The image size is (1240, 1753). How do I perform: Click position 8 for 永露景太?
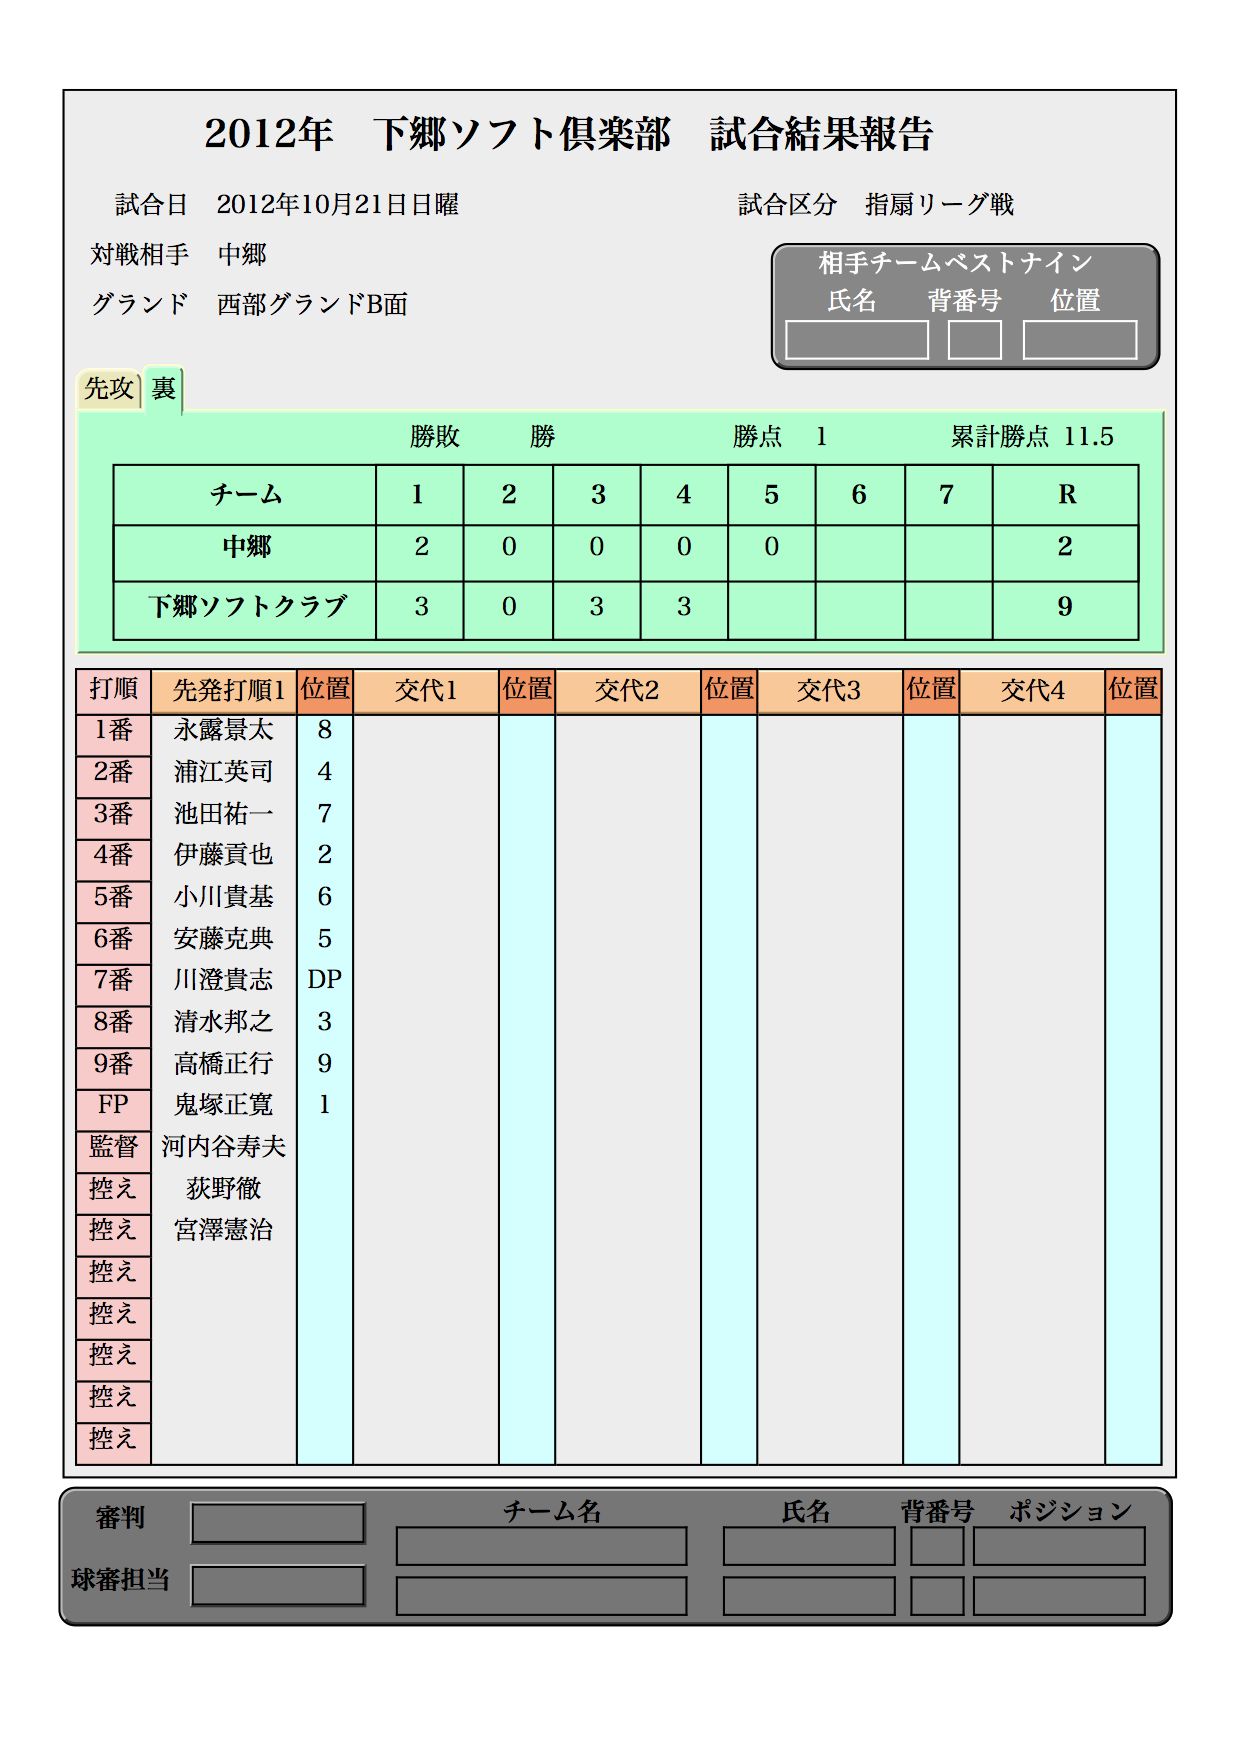(x=325, y=731)
